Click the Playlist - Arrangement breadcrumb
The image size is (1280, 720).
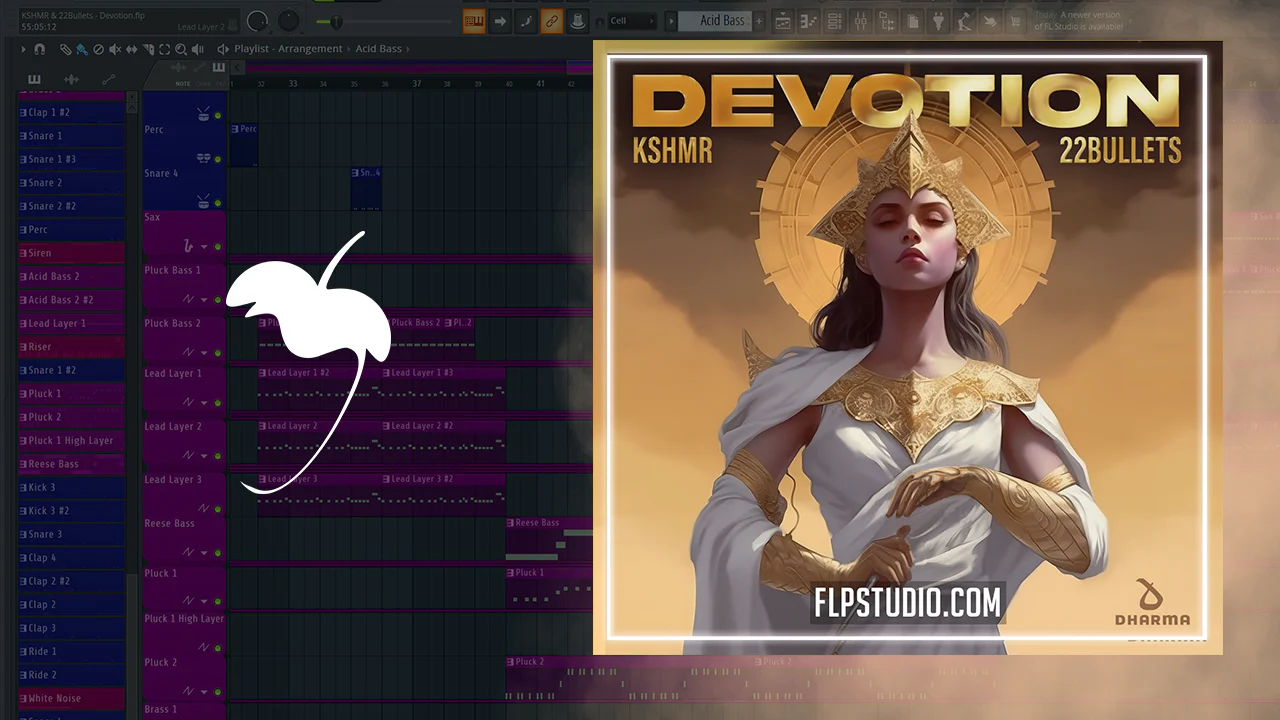(288, 49)
